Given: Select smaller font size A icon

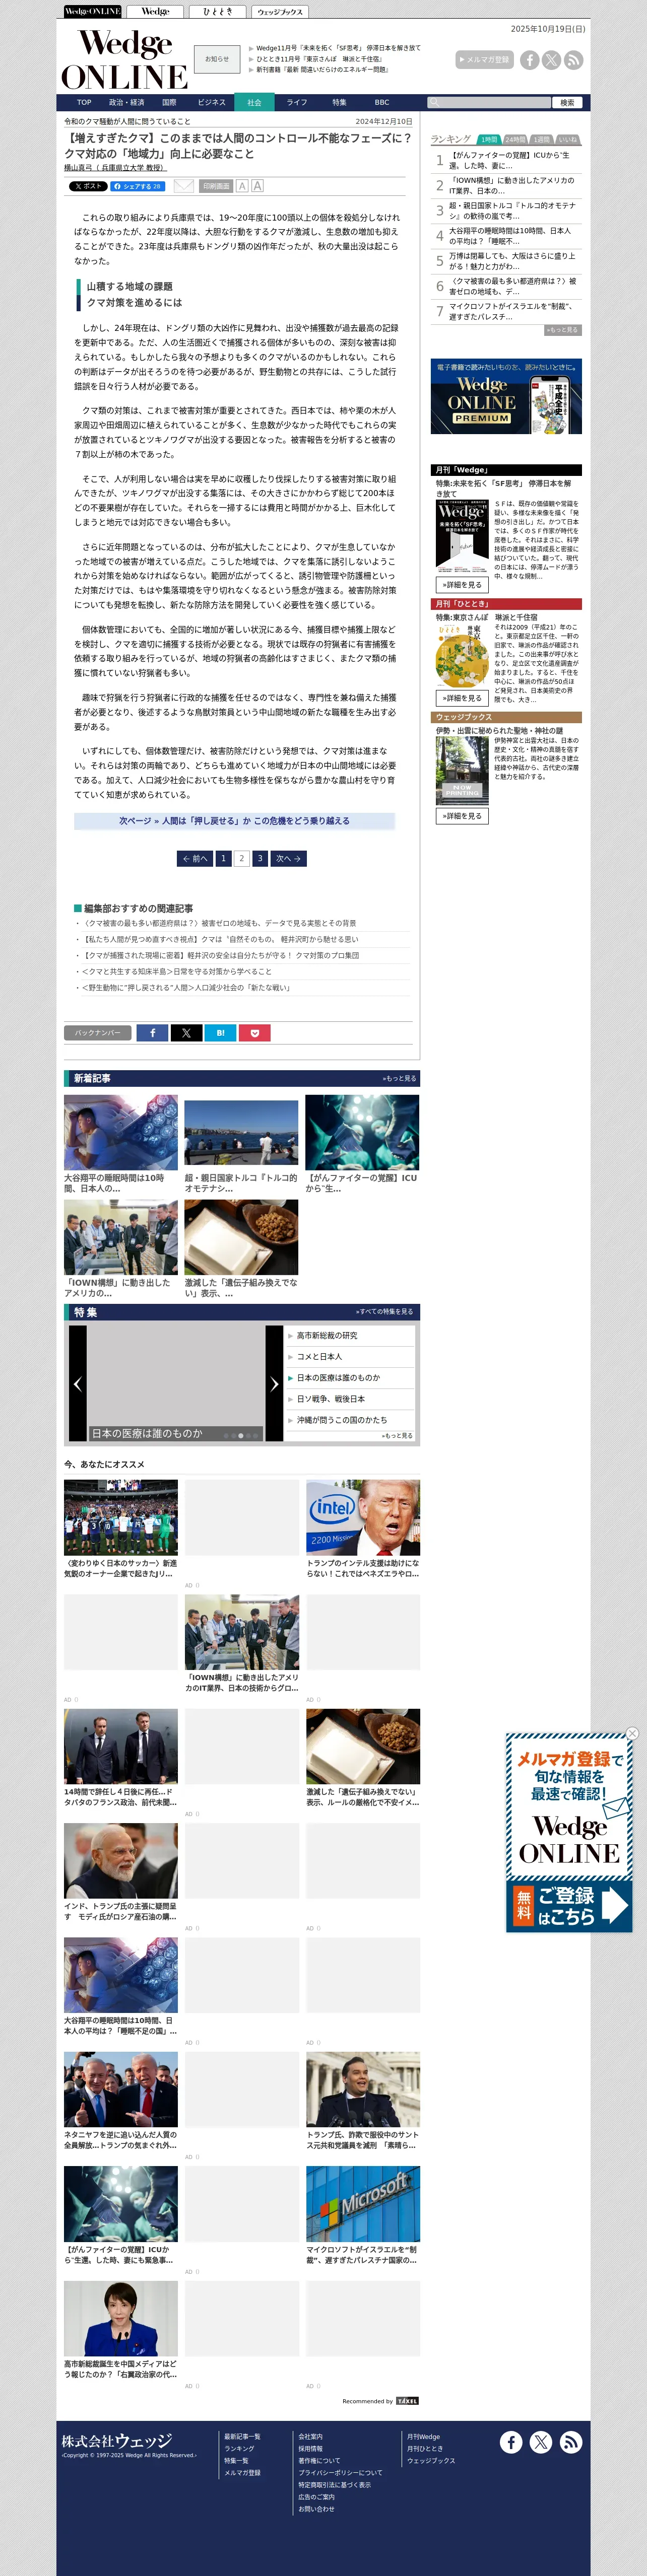Looking at the screenshot, I should click(x=242, y=186).
